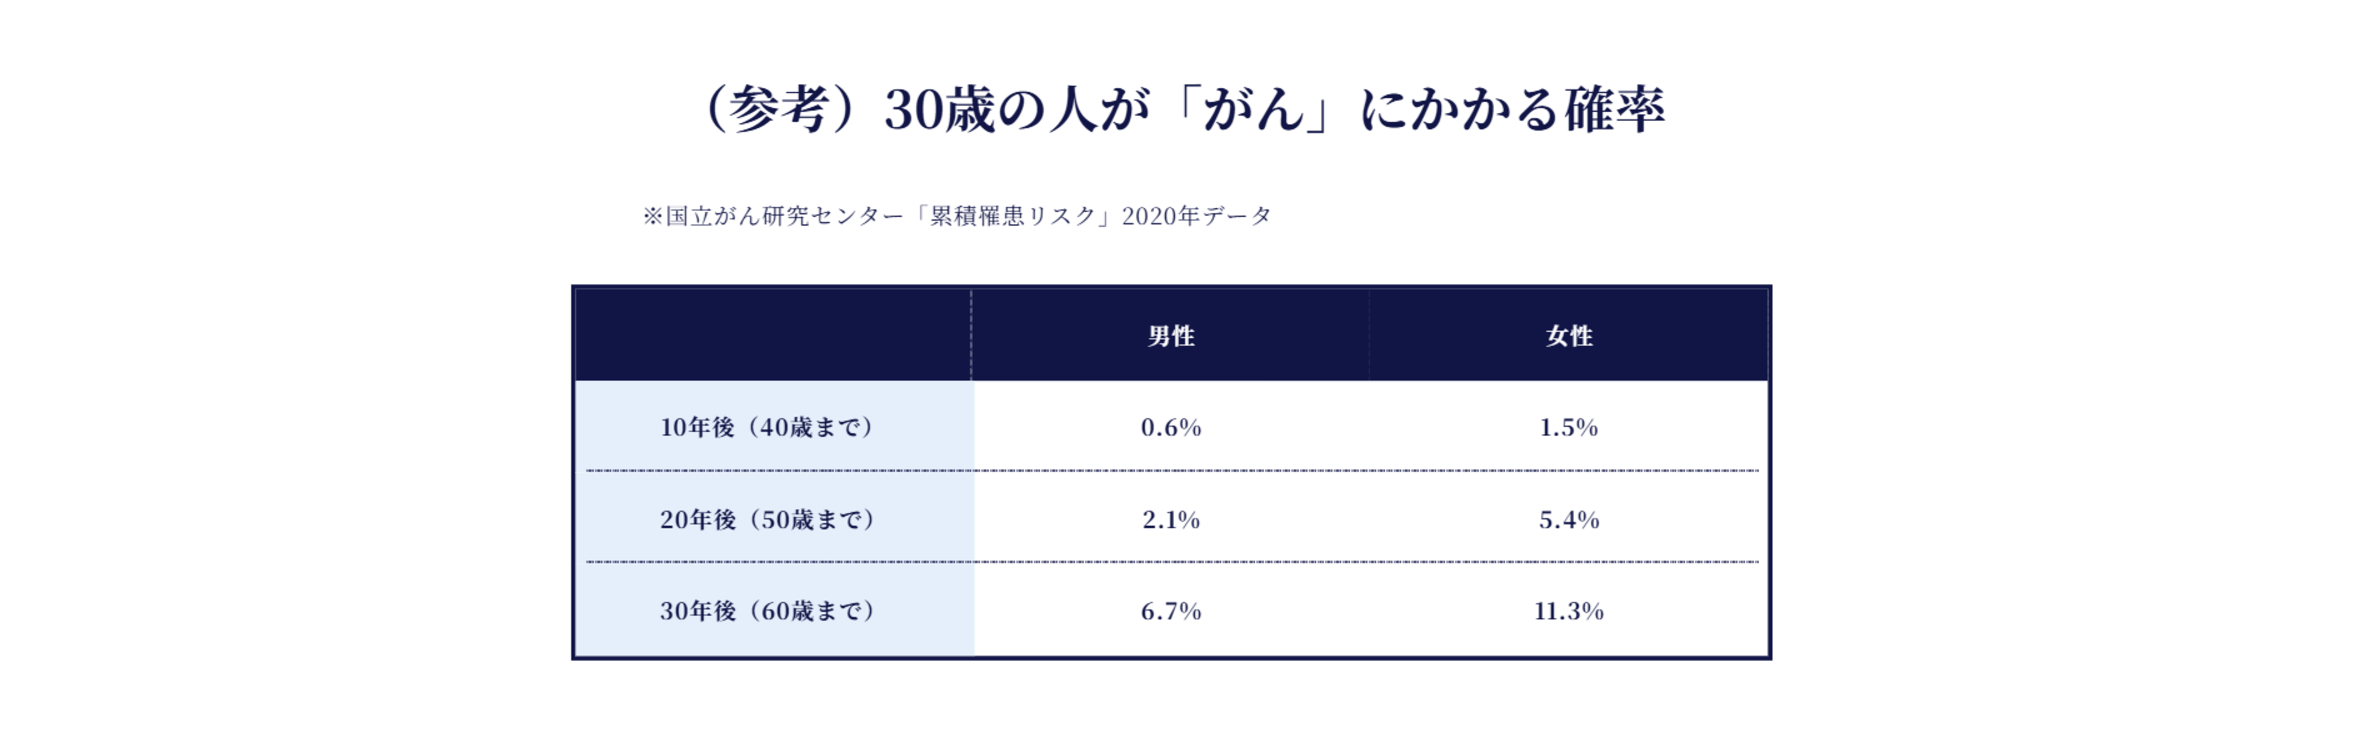This screenshot has height=731, width=2366.
Task: Click the 6.7% male value cell
Action: [x=1171, y=611]
